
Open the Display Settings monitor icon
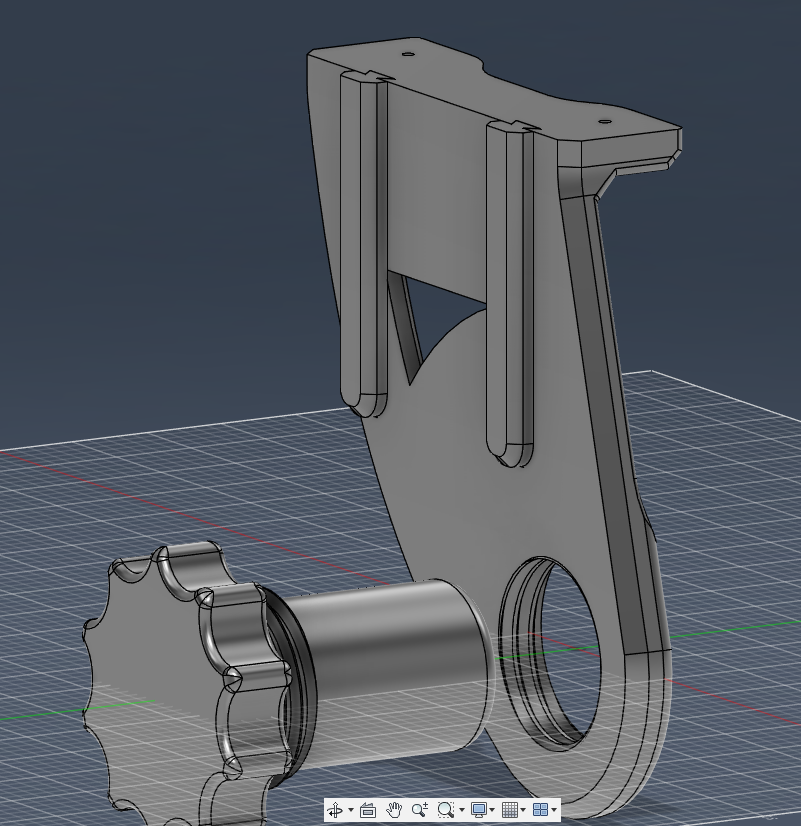(x=479, y=810)
